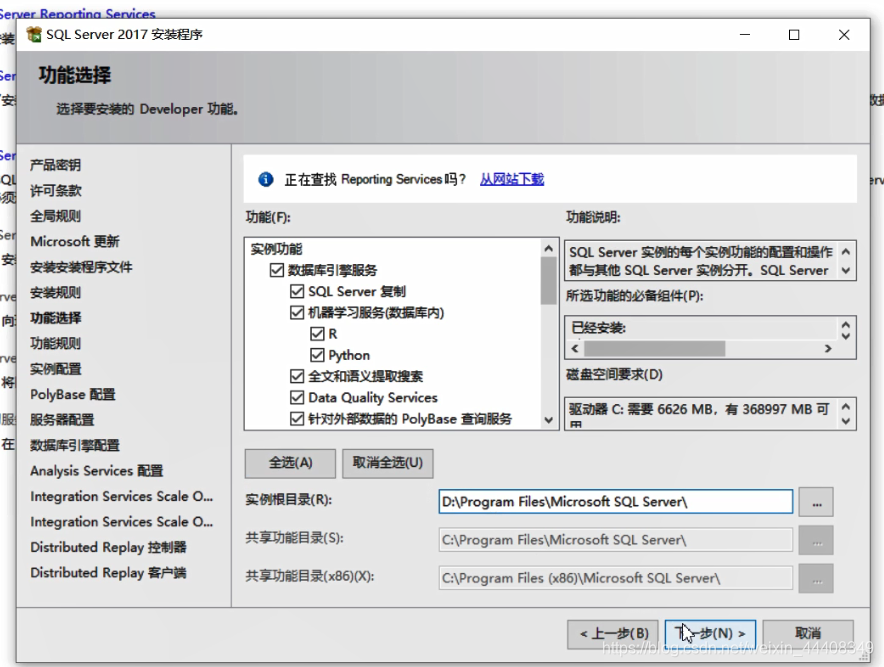Toggle 针对外部数据的 PolyBase 查询服务 checkbox
The width and height of the screenshot is (884, 667).
(x=297, y=419)
